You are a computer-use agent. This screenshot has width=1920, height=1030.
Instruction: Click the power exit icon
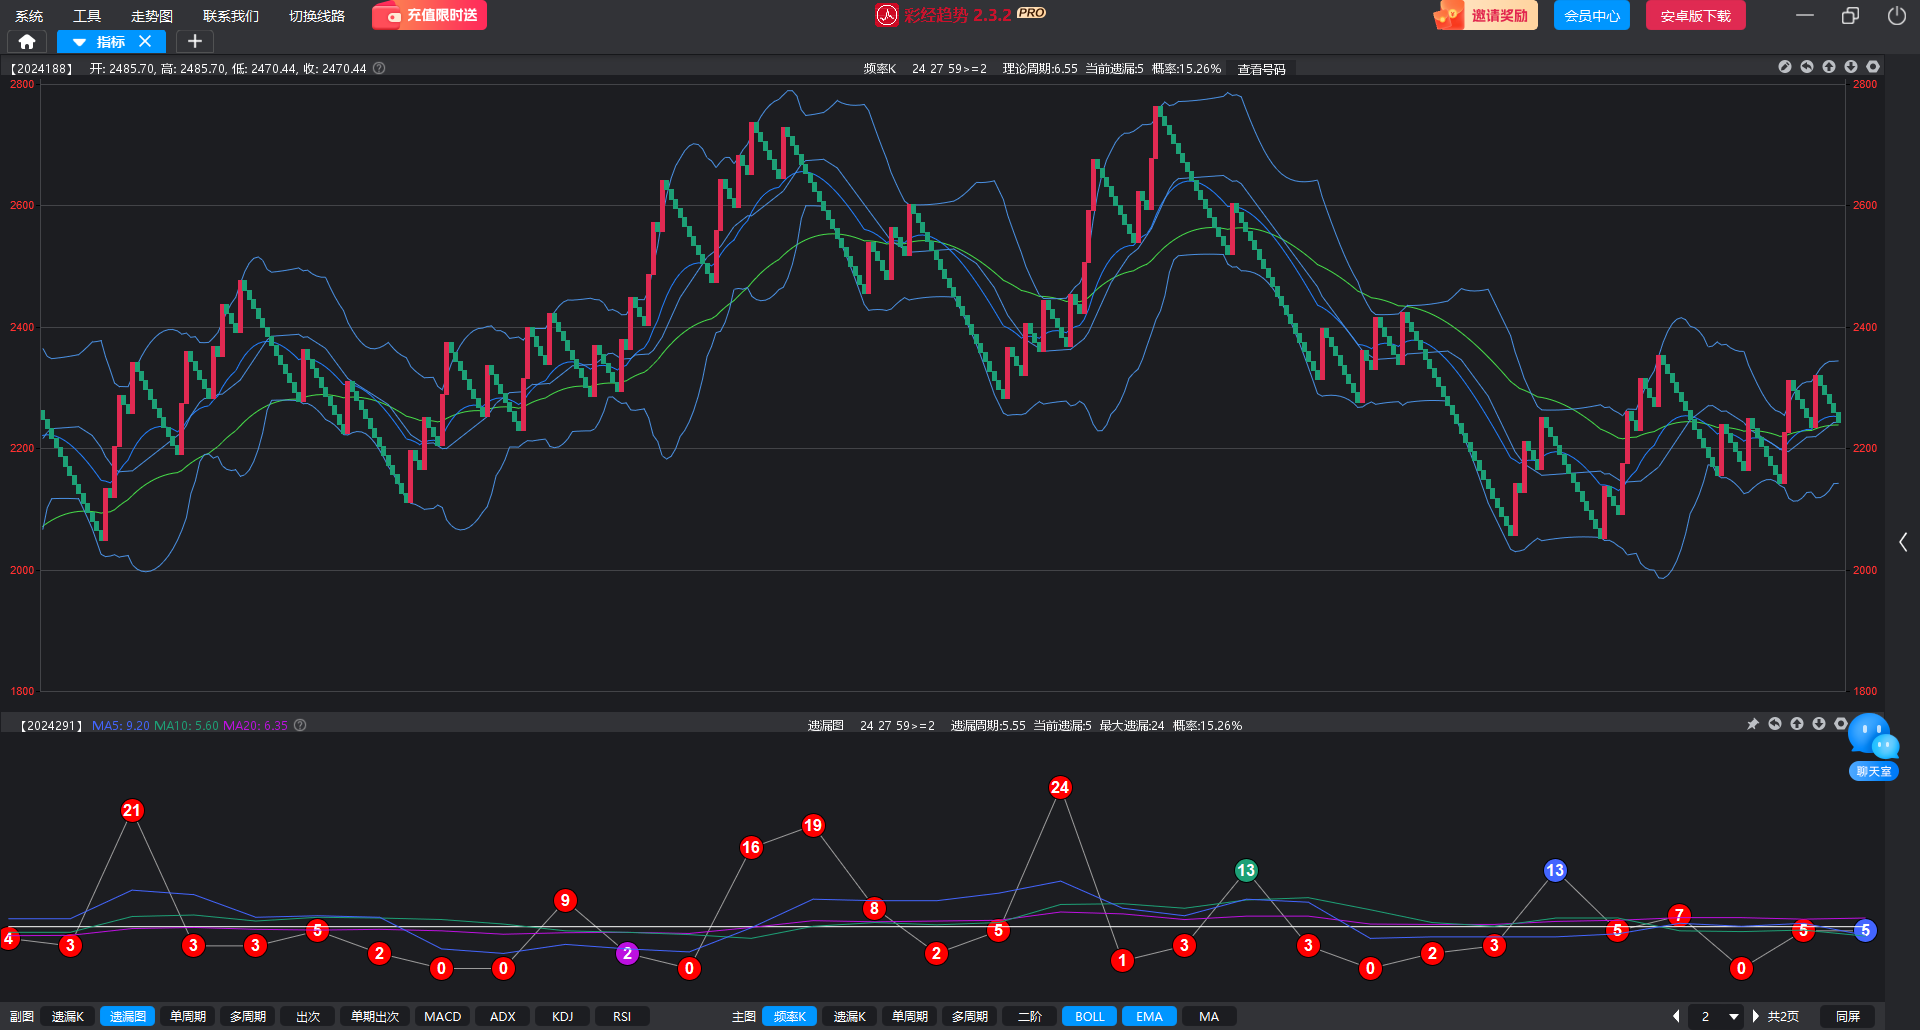pos(1896,15)
